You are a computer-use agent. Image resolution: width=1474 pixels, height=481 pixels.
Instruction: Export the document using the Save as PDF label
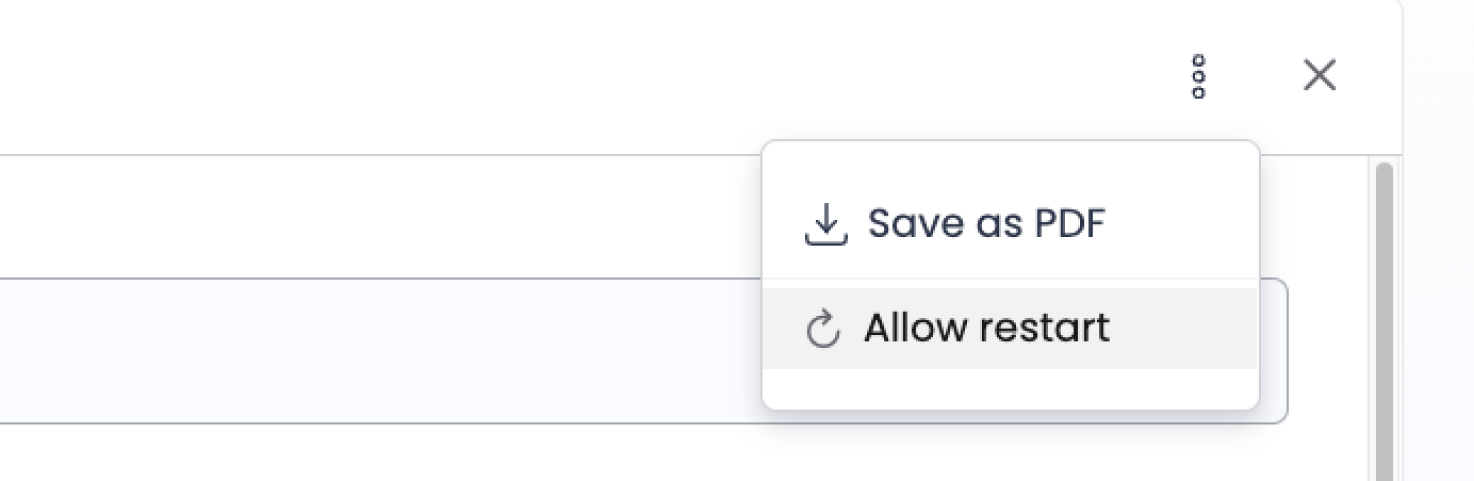point(986,224)
